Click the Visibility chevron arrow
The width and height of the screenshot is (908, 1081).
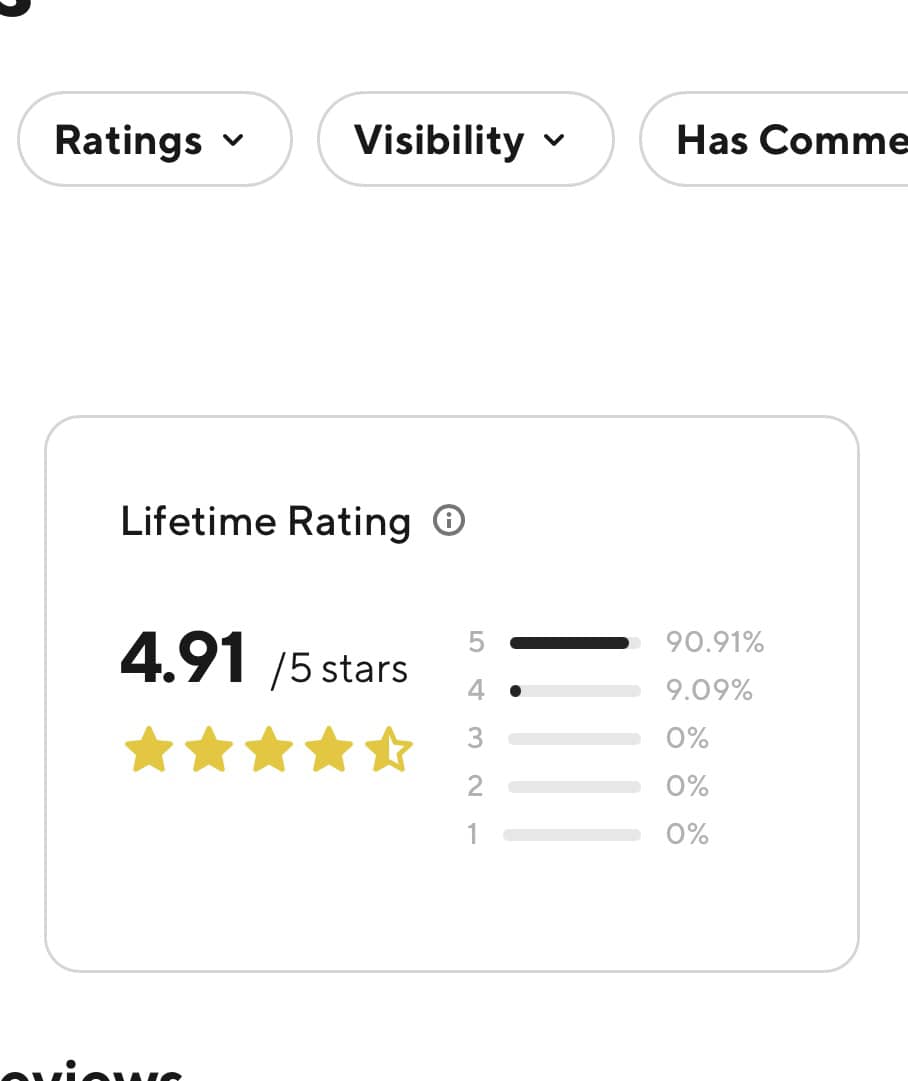pos(554,141)
